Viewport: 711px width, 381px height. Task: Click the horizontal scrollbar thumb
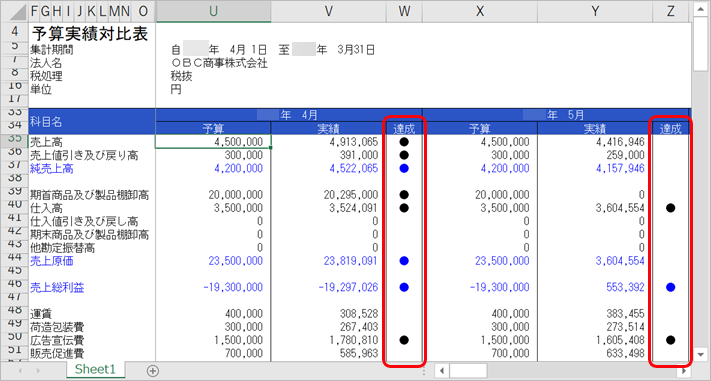pyautogui.click(x=468, y=371)
